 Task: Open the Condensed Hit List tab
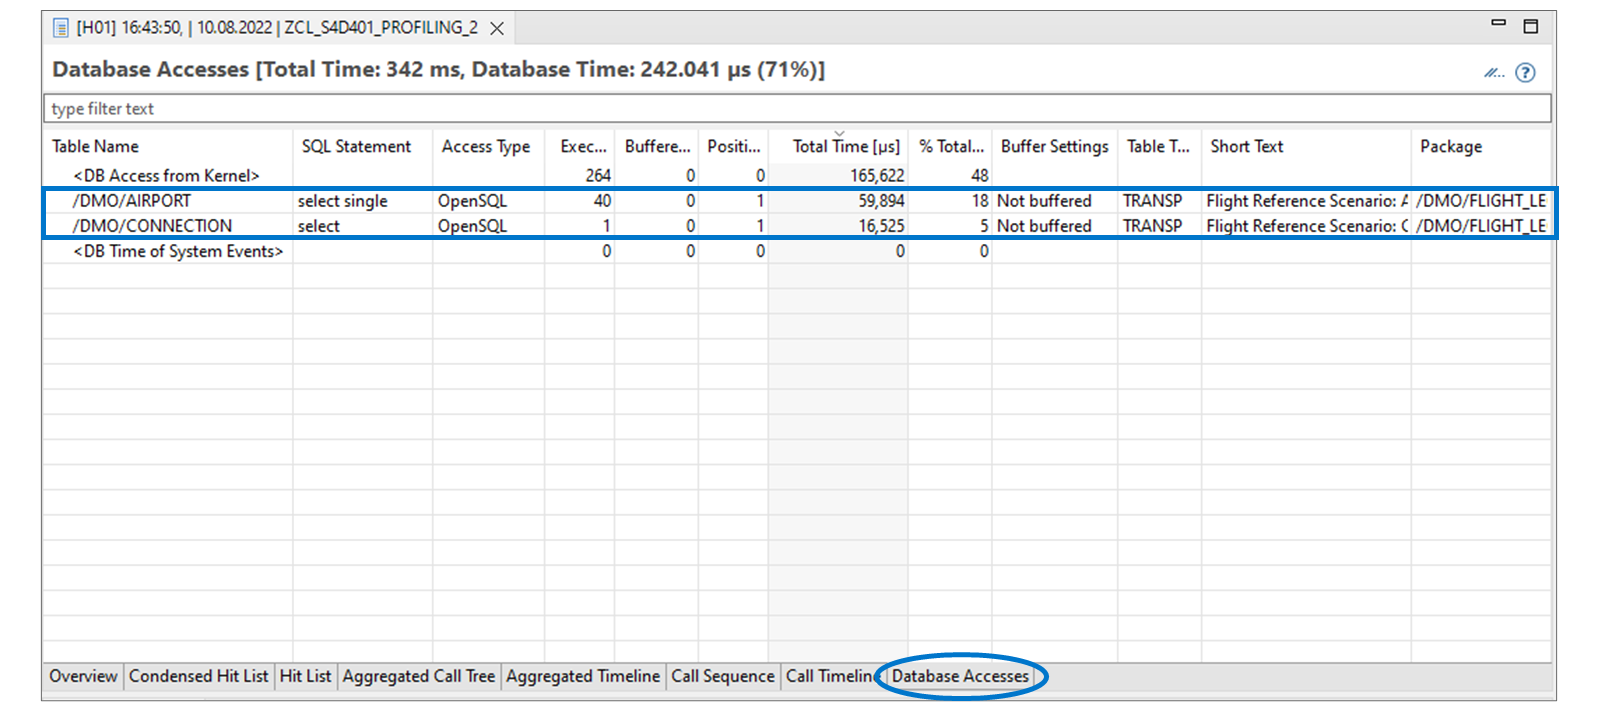[198, 676]
